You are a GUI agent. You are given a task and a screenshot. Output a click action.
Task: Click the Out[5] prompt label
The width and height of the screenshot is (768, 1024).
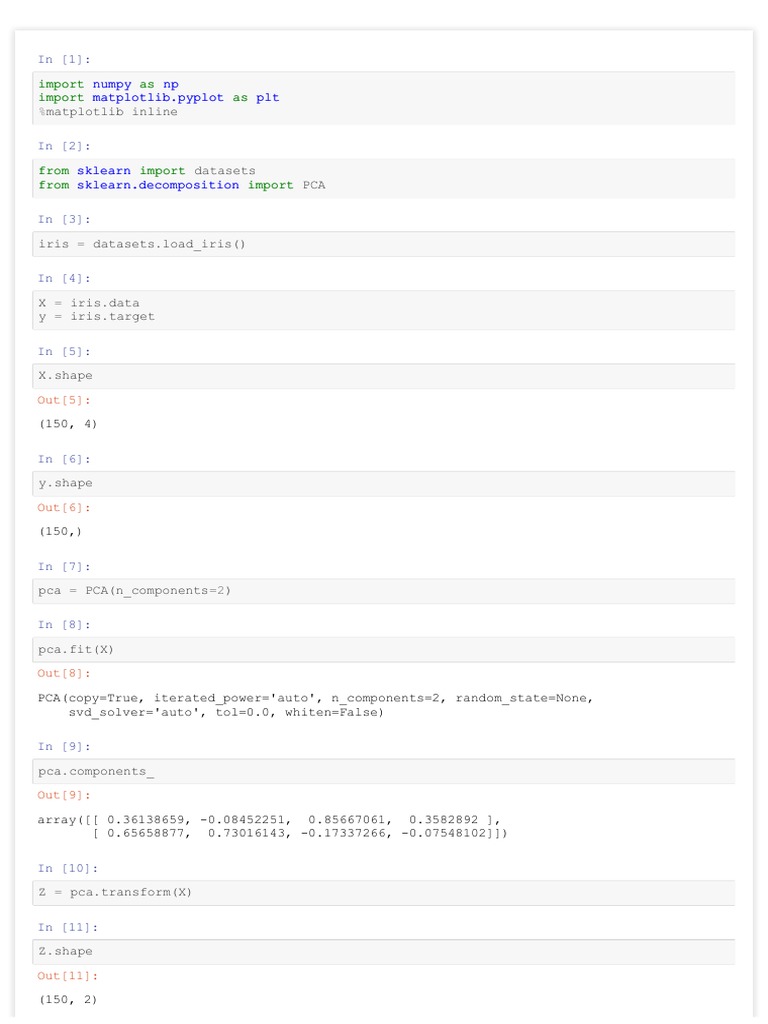(x=63, y=400)
